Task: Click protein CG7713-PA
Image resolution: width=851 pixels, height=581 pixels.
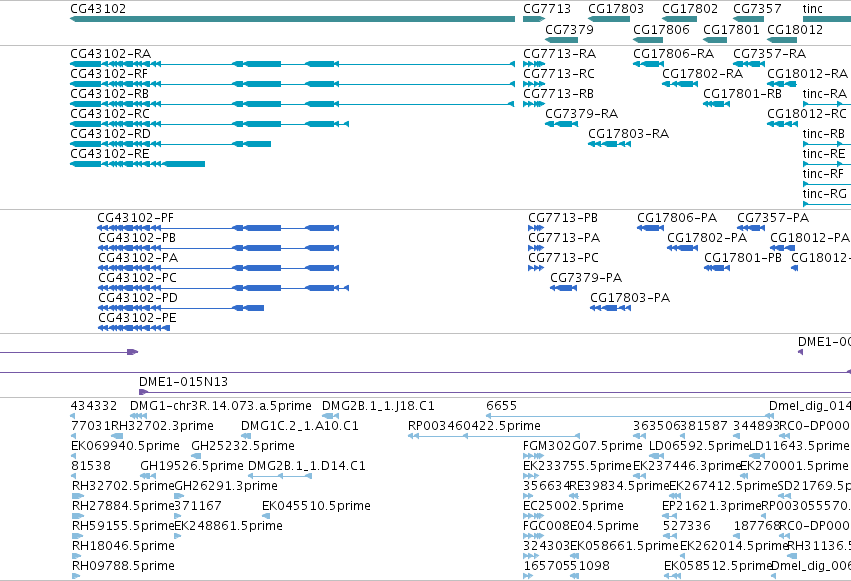Action: click(536, 248)
